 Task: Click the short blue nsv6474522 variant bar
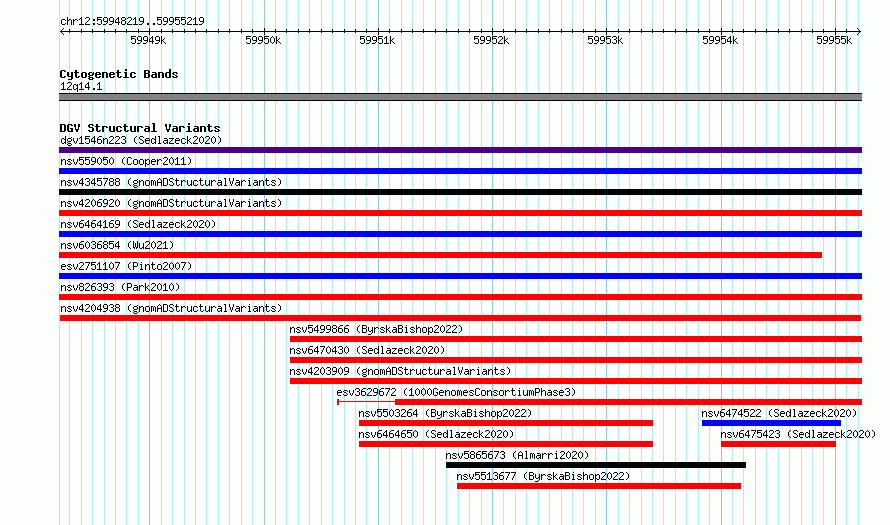(771, 423)
